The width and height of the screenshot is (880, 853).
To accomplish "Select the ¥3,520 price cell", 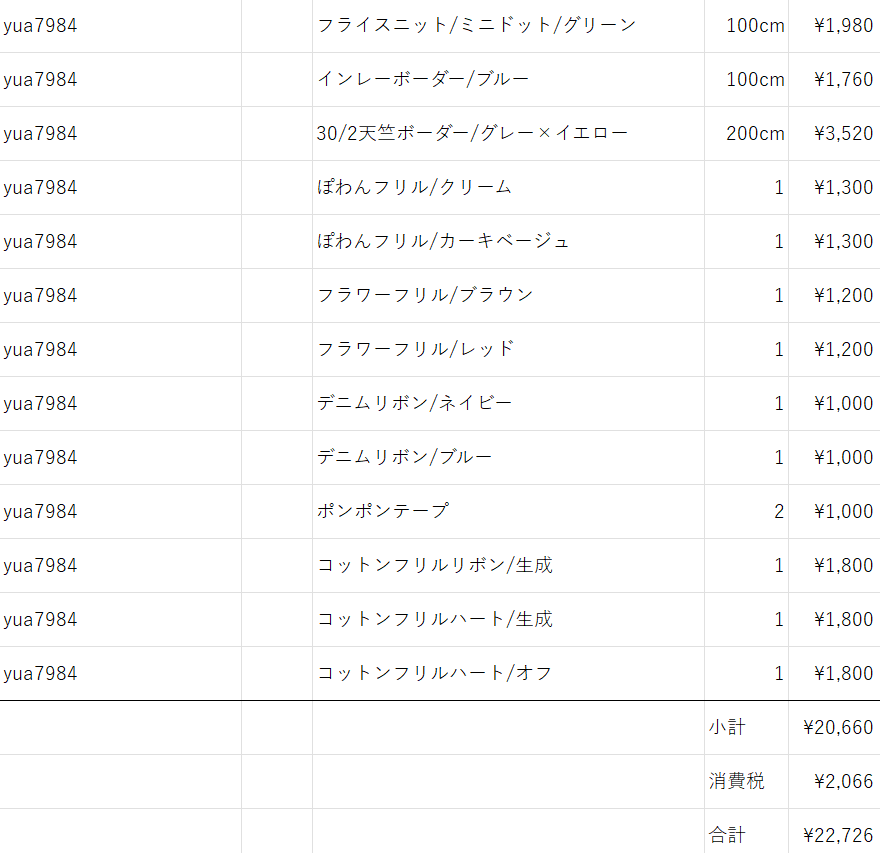I will [835, 134].
